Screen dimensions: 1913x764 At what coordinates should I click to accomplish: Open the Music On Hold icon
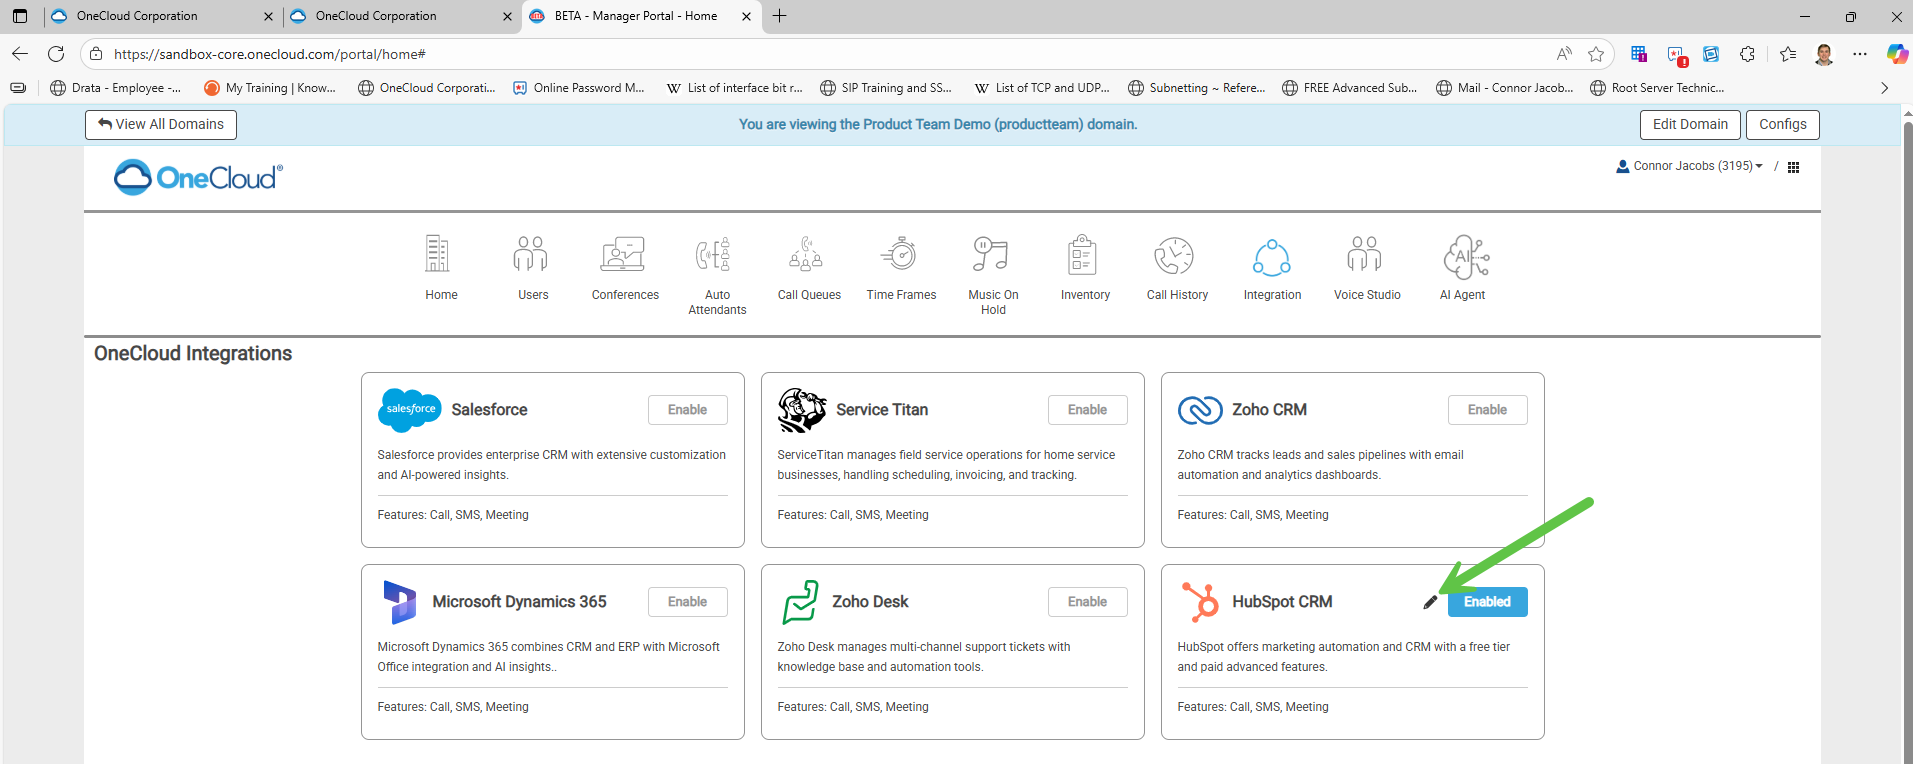[992, 256]
